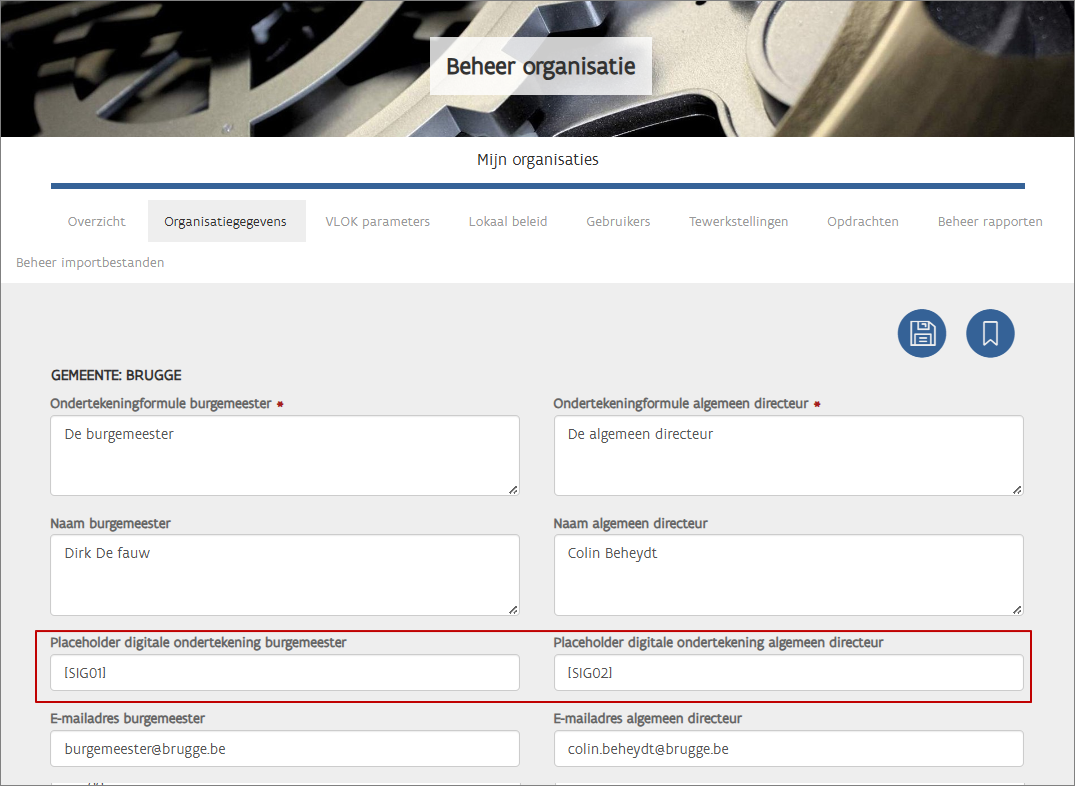
Task: Focus the Ondertekeningformule burgemeester text area
Action: (x=284, y=455)
